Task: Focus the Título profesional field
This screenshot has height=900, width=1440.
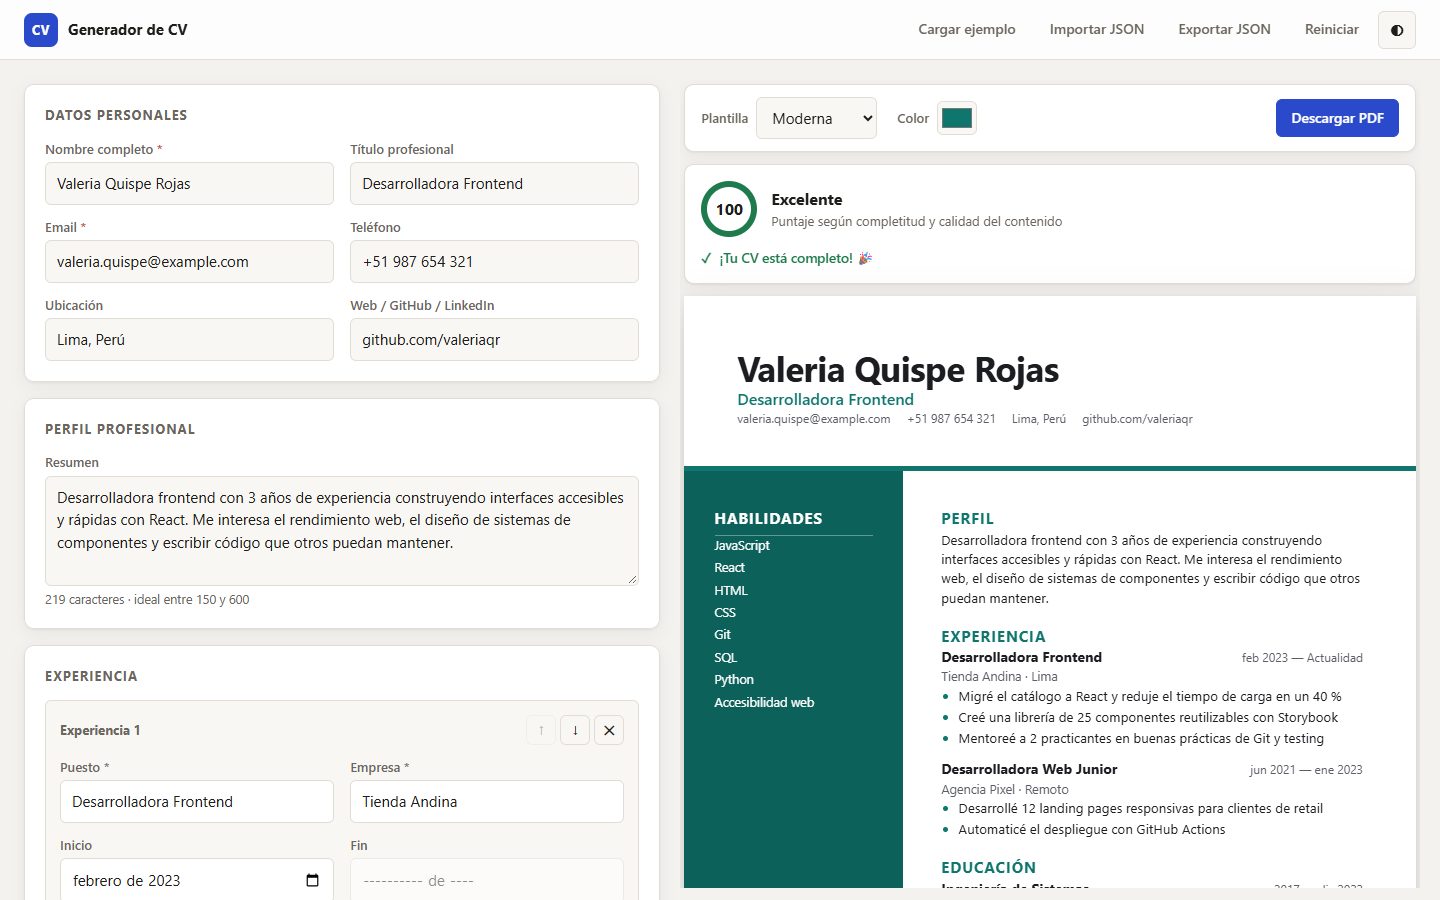Action: (x=494, y=184)
